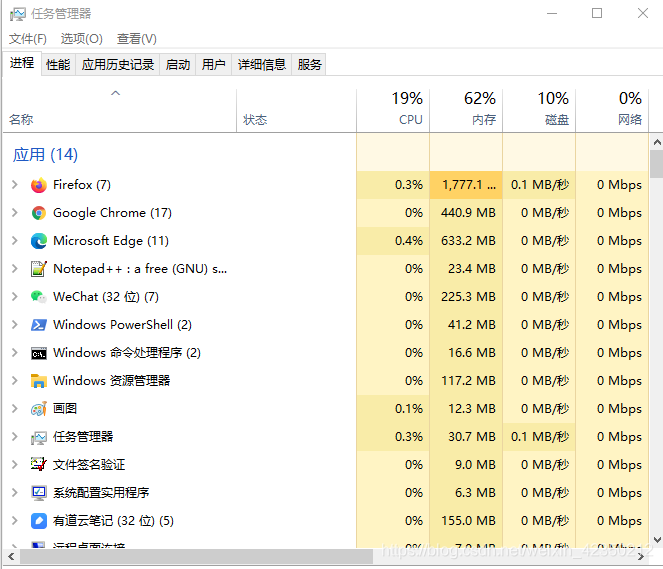Switch to the 服务 tab

[309, 65]
